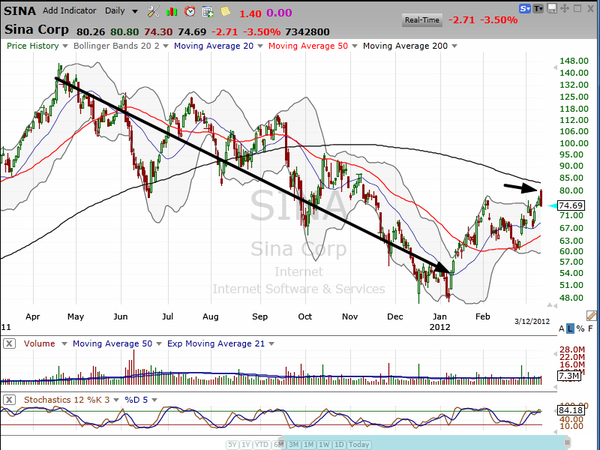Click the 7.3M volume value label
The height and width of the screenshot is (450, 600).
click(x=569, y=376)
